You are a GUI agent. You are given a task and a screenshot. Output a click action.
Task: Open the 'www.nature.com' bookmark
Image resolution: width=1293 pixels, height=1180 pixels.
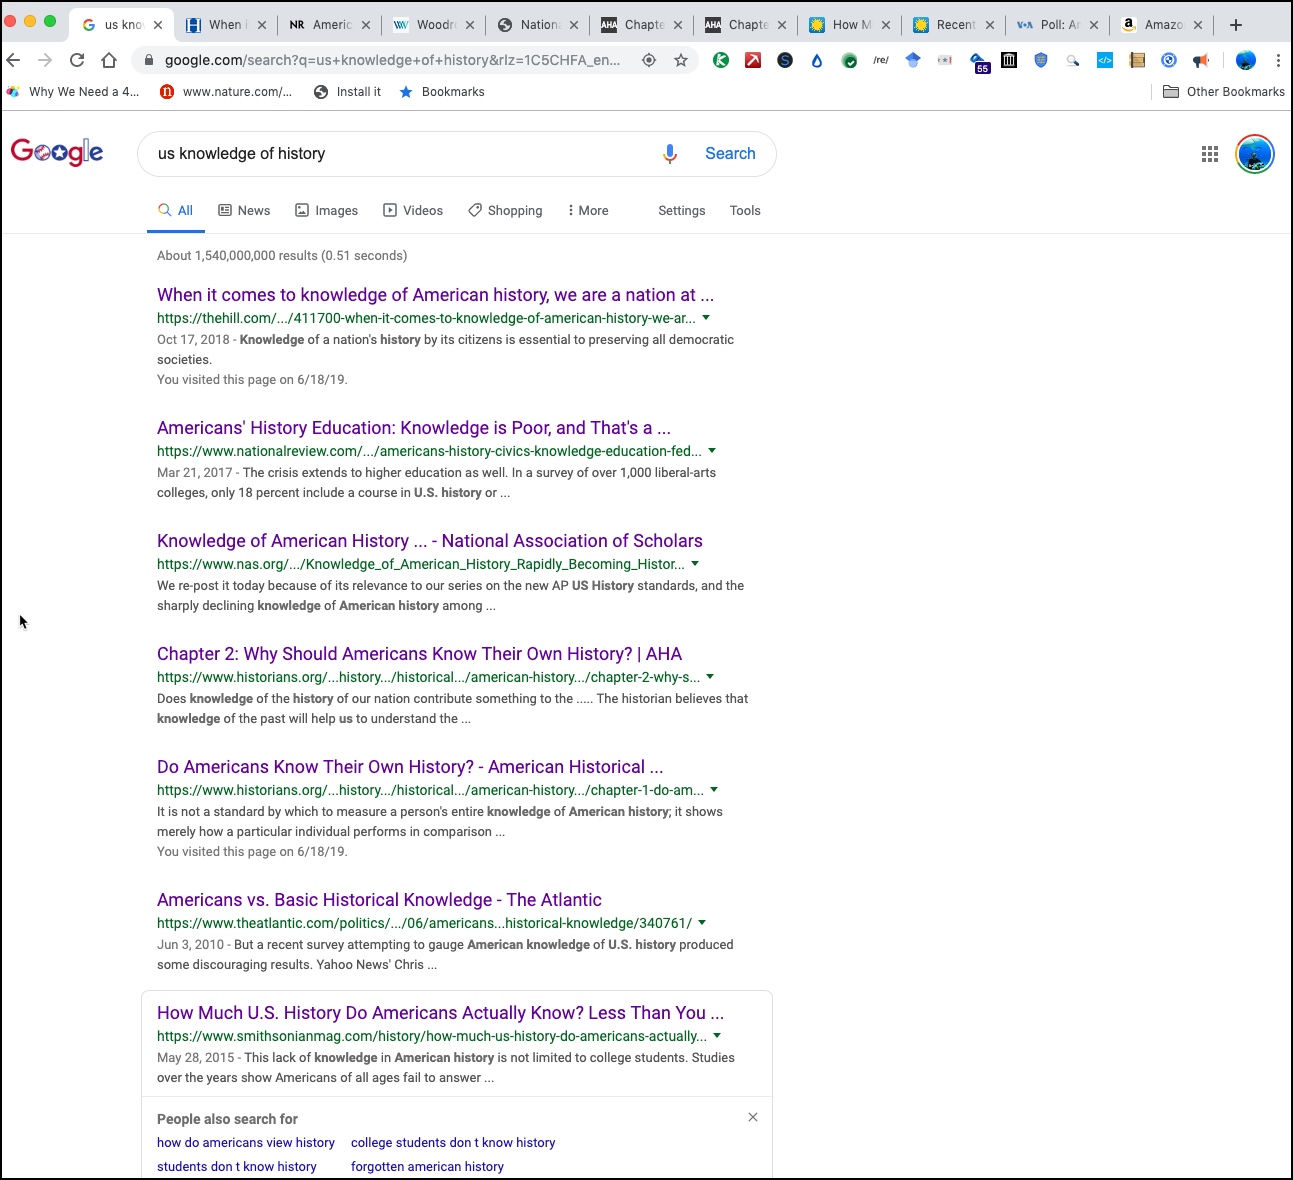click(x=226, y=92)
